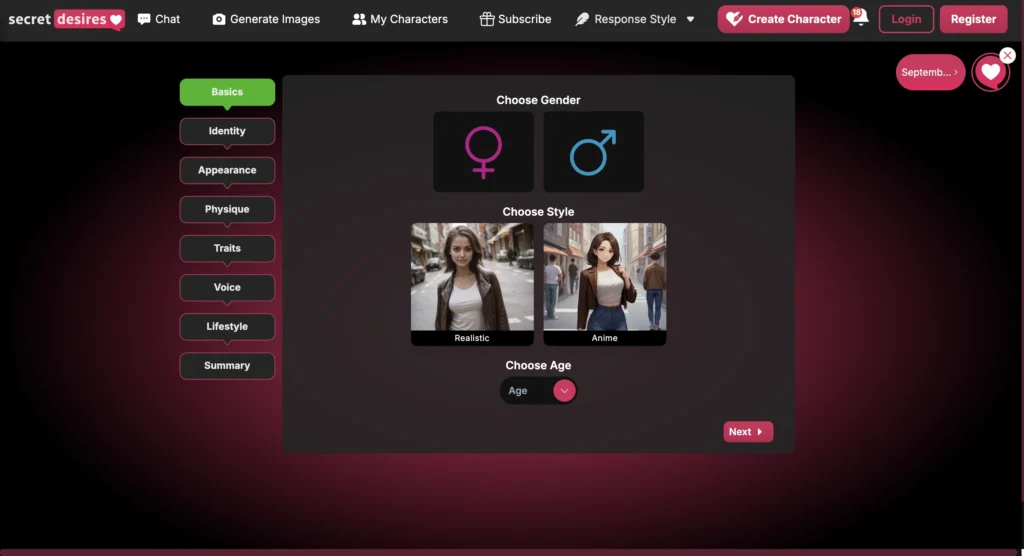The height and width of the screenshot is (556, 1024).
Task: Click the notification bell icon
Action: 859,19
